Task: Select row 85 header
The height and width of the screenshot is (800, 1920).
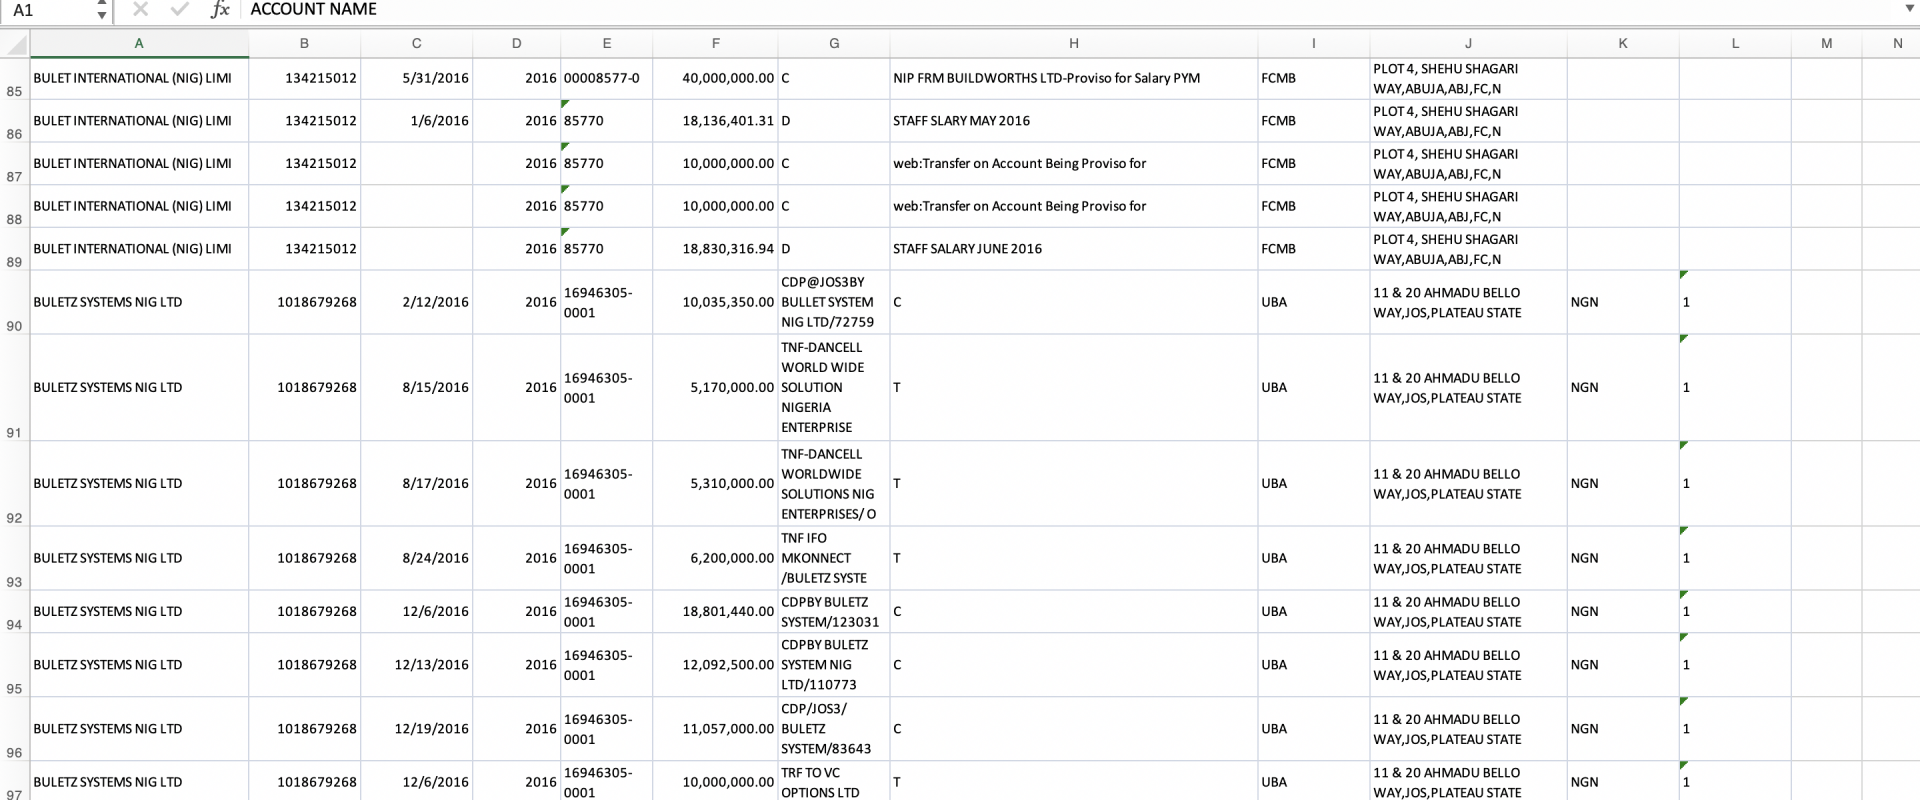Action: coord(15,78)
